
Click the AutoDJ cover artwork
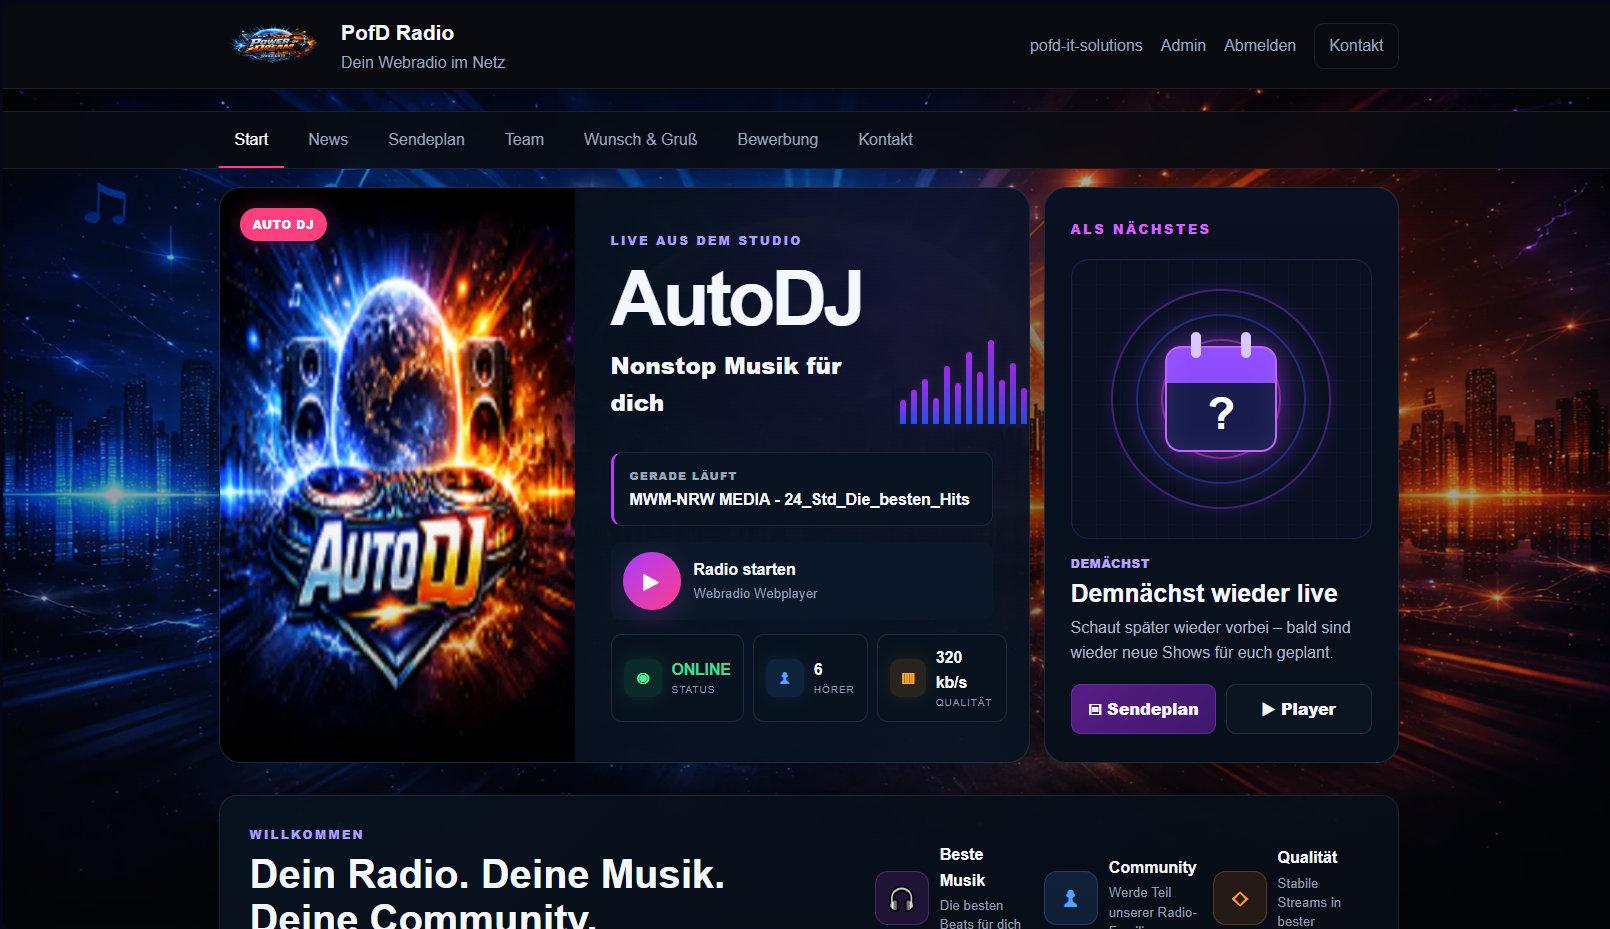click(397, 475)
